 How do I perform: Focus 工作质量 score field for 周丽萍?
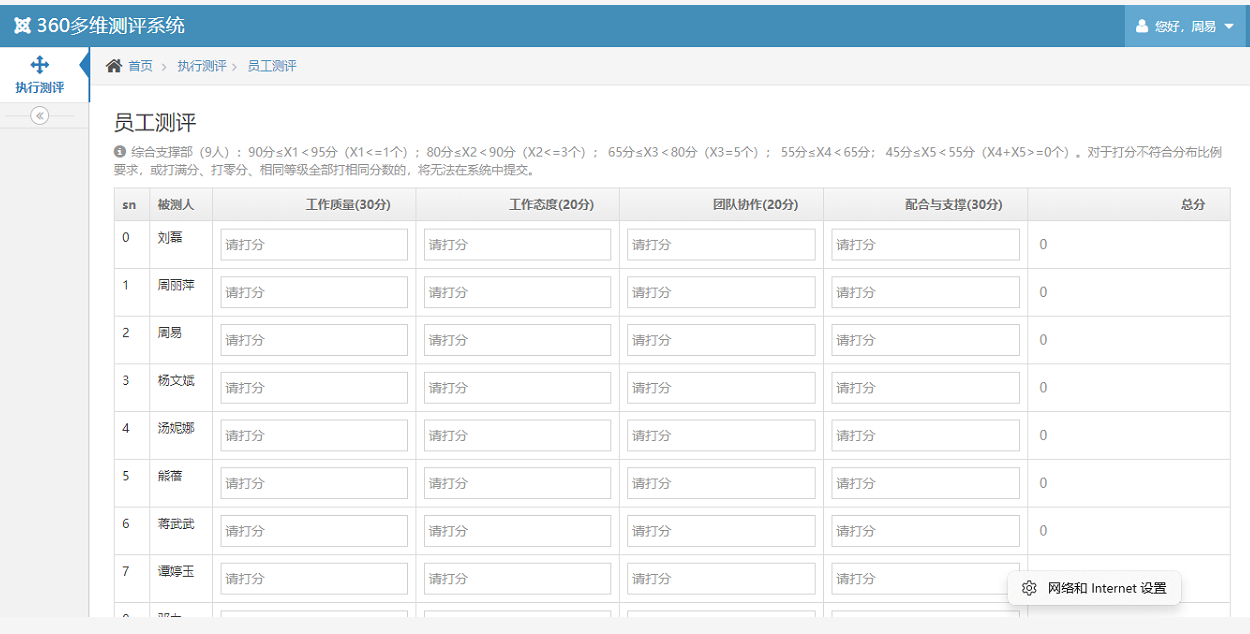pyautogui.click(x=314, y=292)
